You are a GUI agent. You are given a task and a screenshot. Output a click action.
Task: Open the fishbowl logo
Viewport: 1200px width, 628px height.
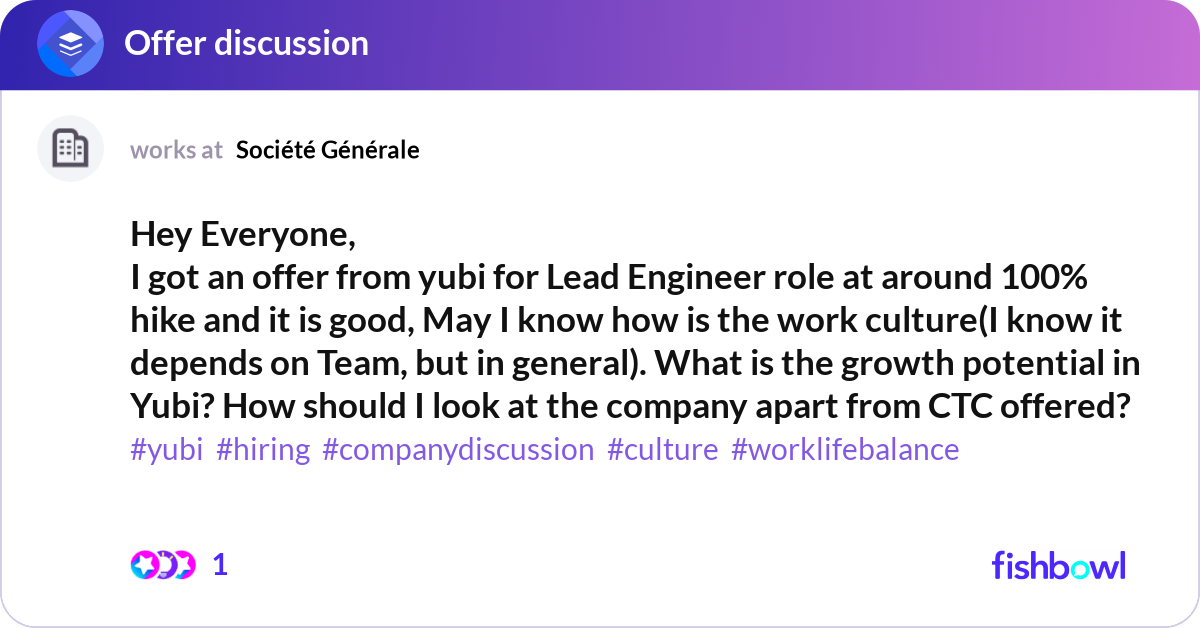1058,565
